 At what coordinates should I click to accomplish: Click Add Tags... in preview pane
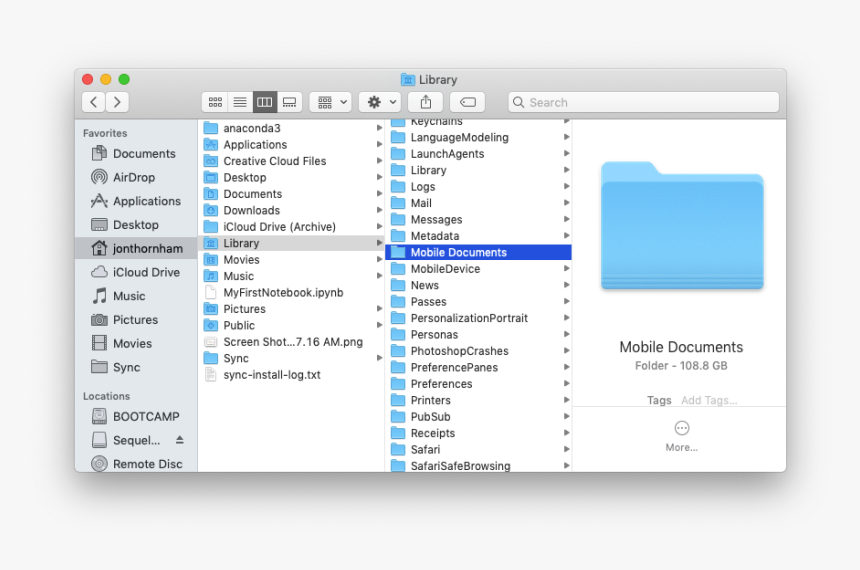709,400
